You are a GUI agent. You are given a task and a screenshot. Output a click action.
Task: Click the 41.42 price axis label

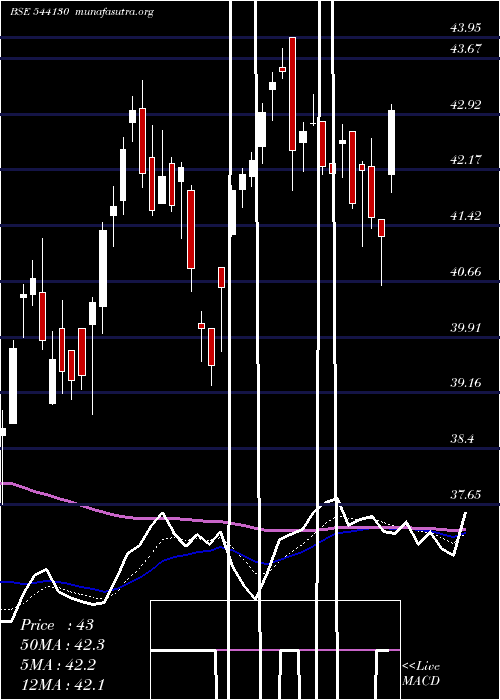466,216
